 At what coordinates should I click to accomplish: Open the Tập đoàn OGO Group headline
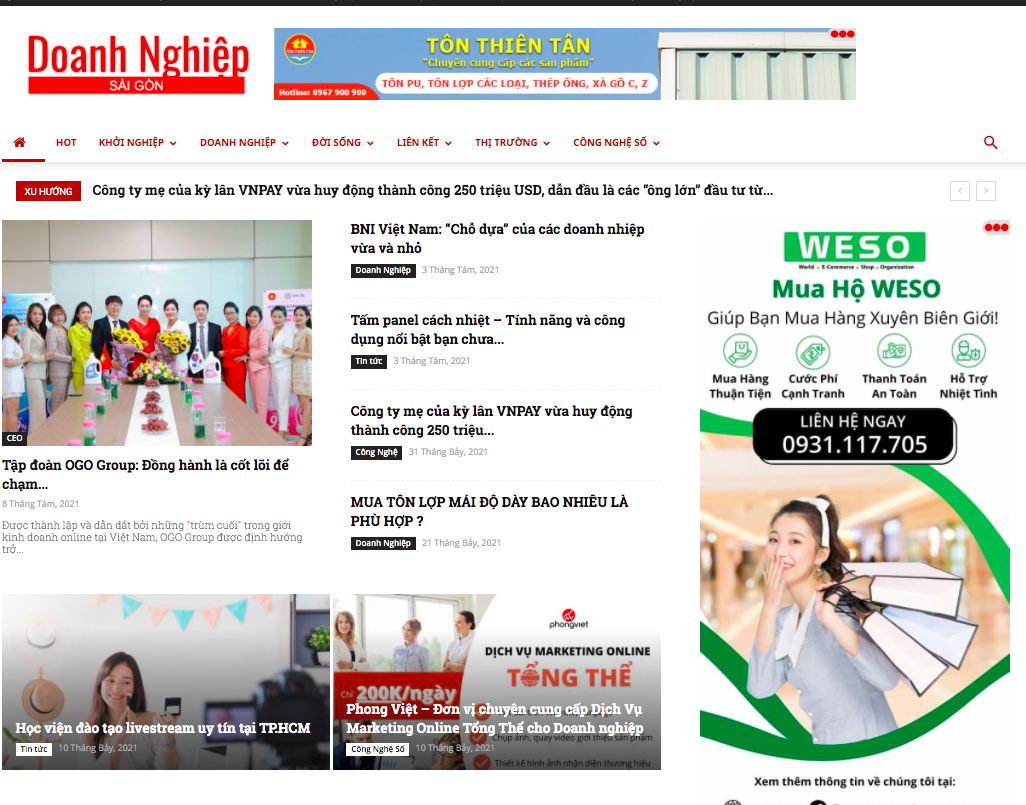click(145, 474)
